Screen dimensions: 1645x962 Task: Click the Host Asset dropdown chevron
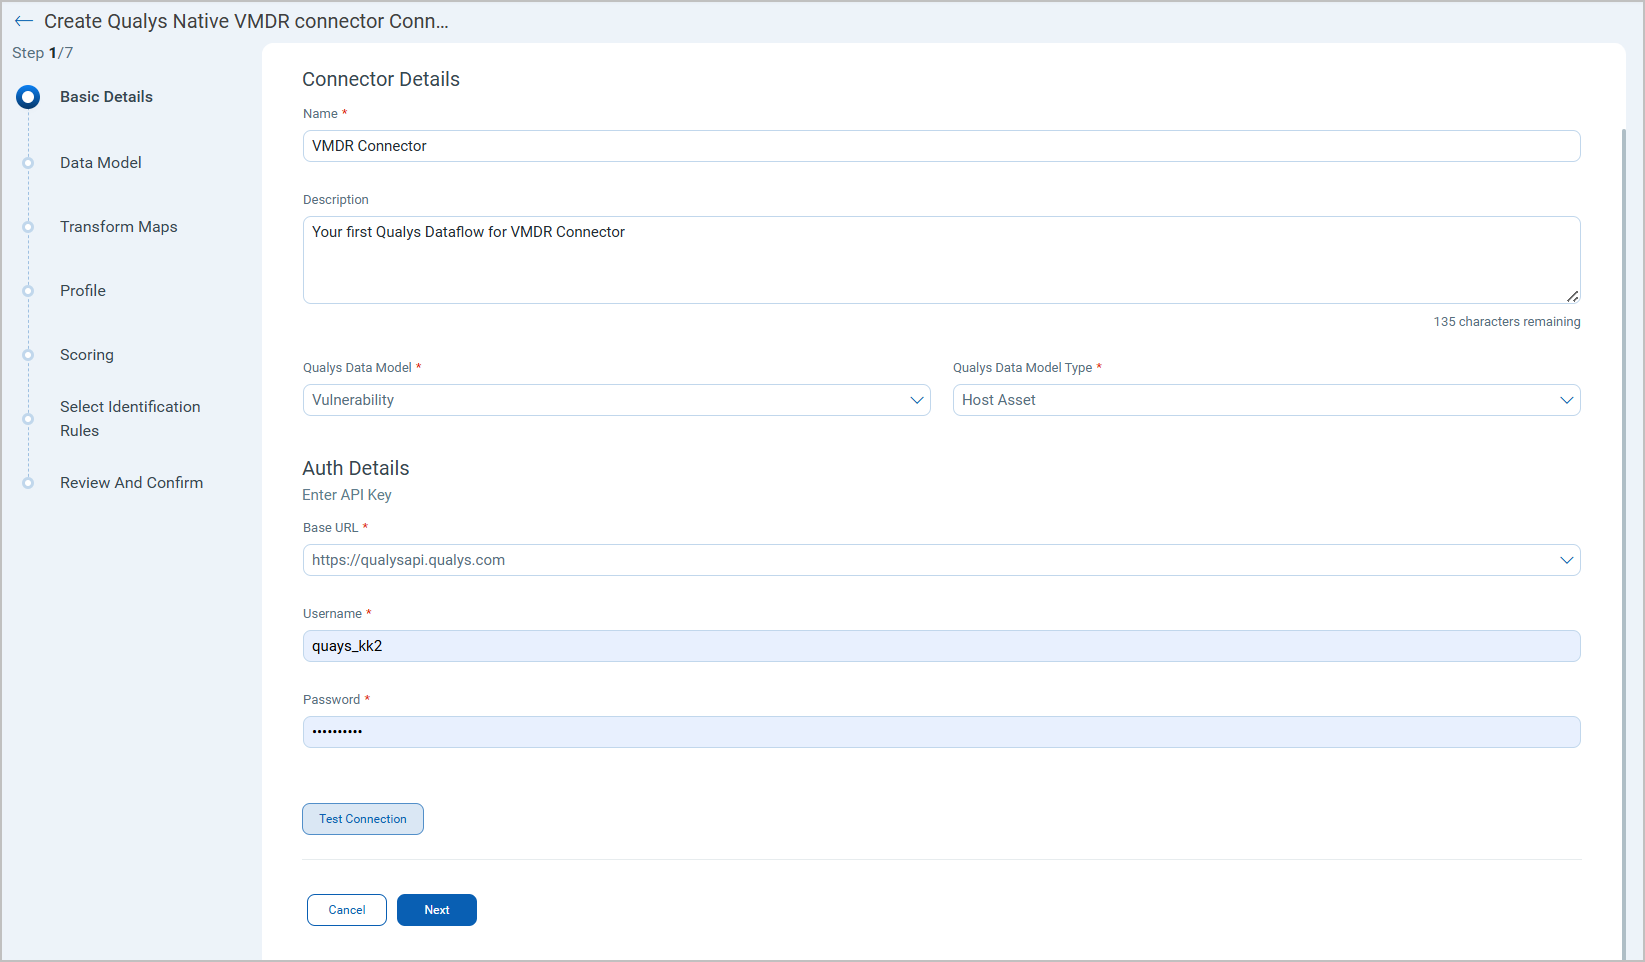click(1567, 400)
